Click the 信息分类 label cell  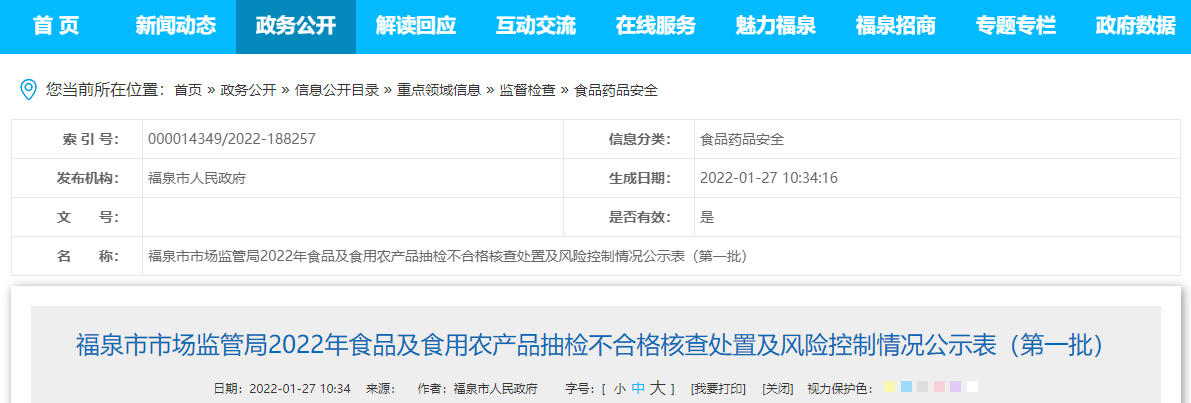(x=629, y=139)
